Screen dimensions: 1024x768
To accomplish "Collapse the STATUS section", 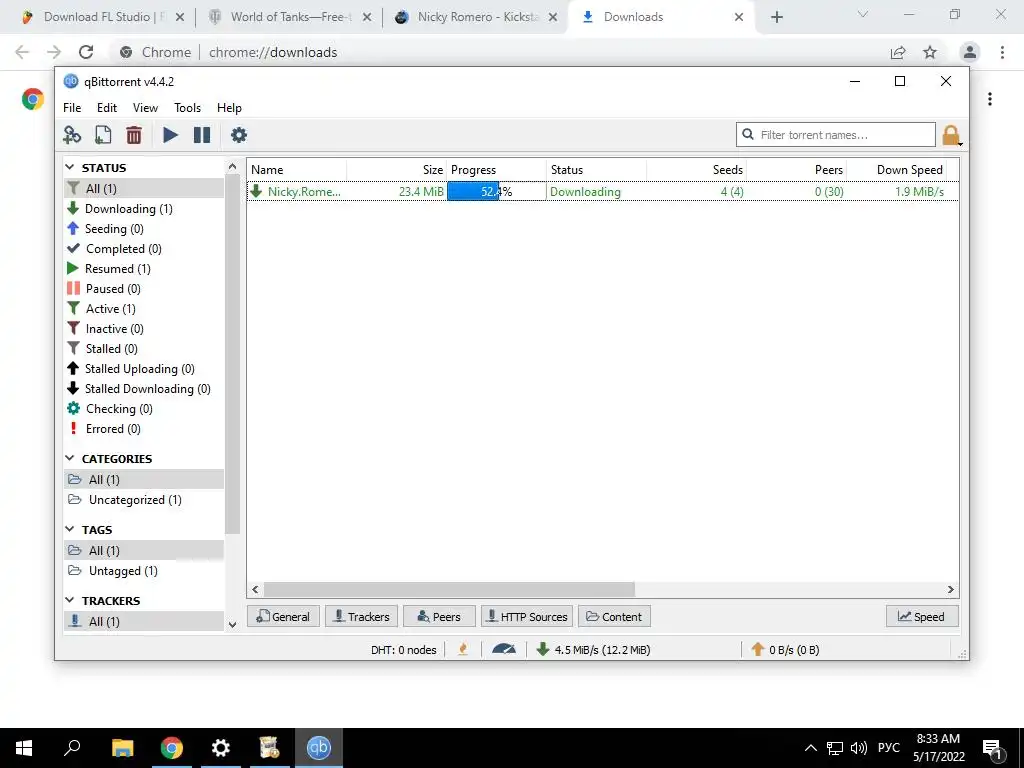I will pyautogui.click(x=70, y=168).
